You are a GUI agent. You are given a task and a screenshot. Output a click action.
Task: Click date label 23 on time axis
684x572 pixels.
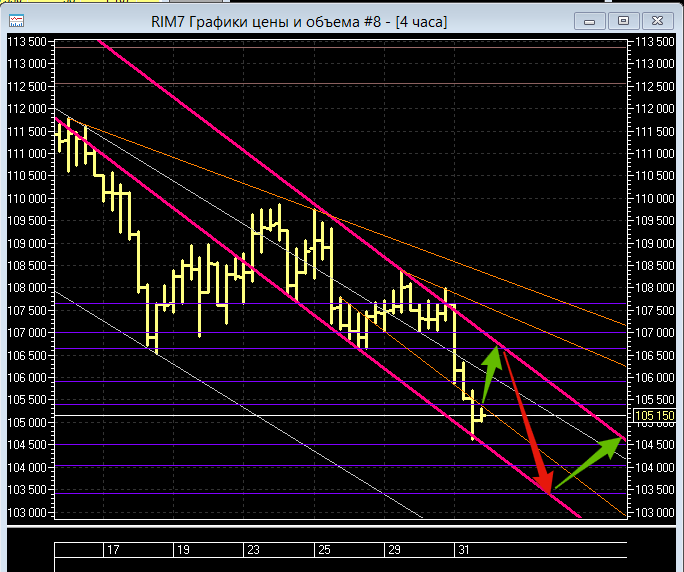click(253, 550)
